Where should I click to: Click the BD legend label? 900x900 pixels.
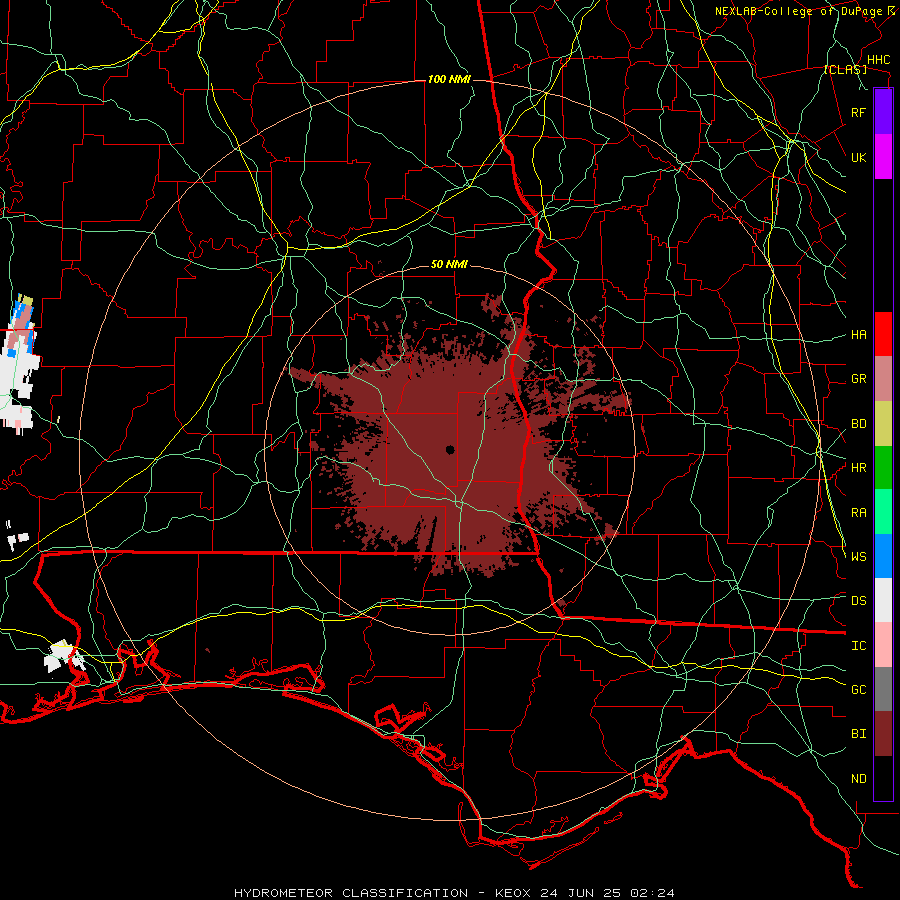(858, 424)
